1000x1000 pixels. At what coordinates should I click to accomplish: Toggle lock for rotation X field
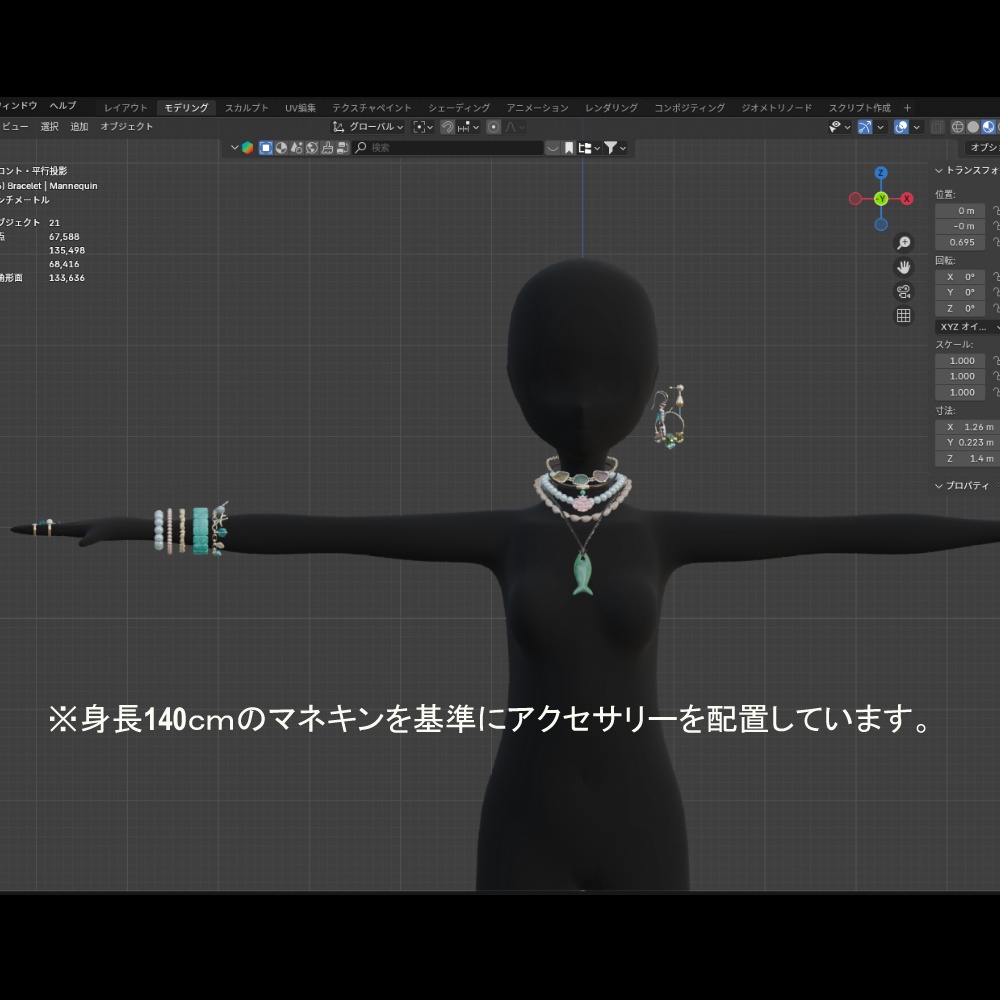point(996,277)
